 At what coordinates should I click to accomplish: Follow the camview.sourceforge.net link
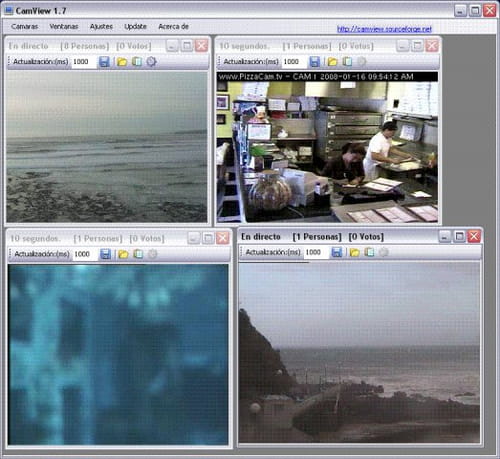(384, 29)
